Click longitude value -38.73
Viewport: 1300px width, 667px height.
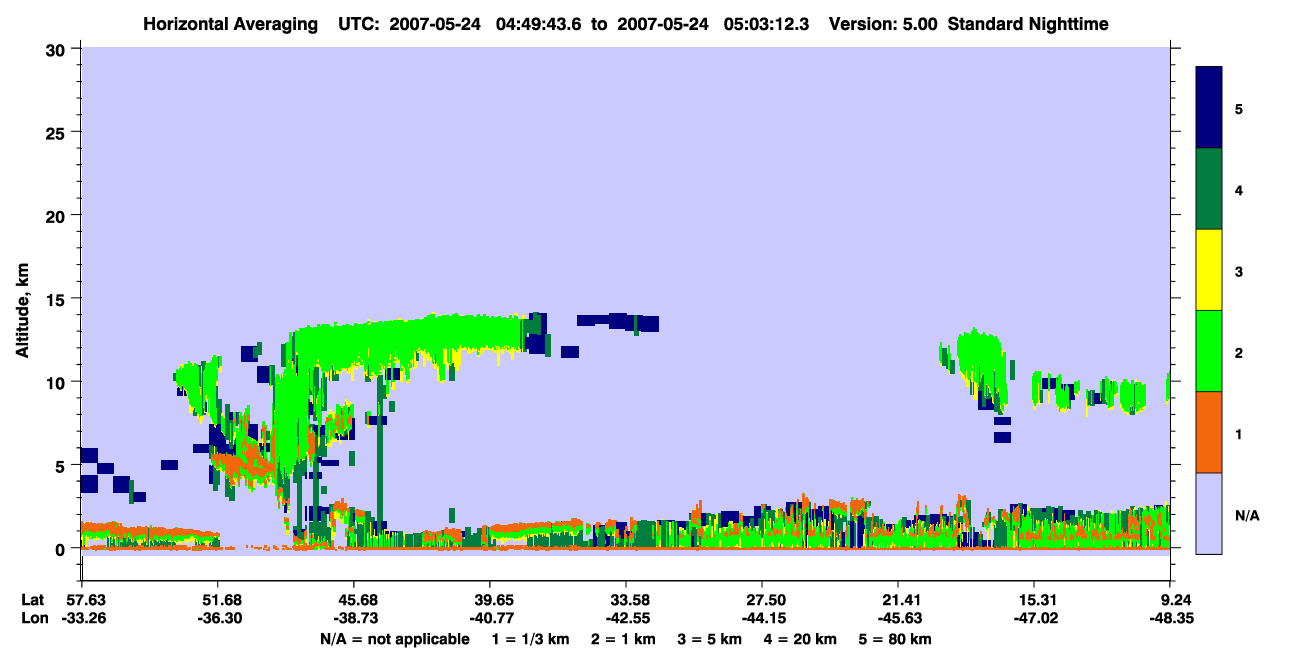pos(354,618)
